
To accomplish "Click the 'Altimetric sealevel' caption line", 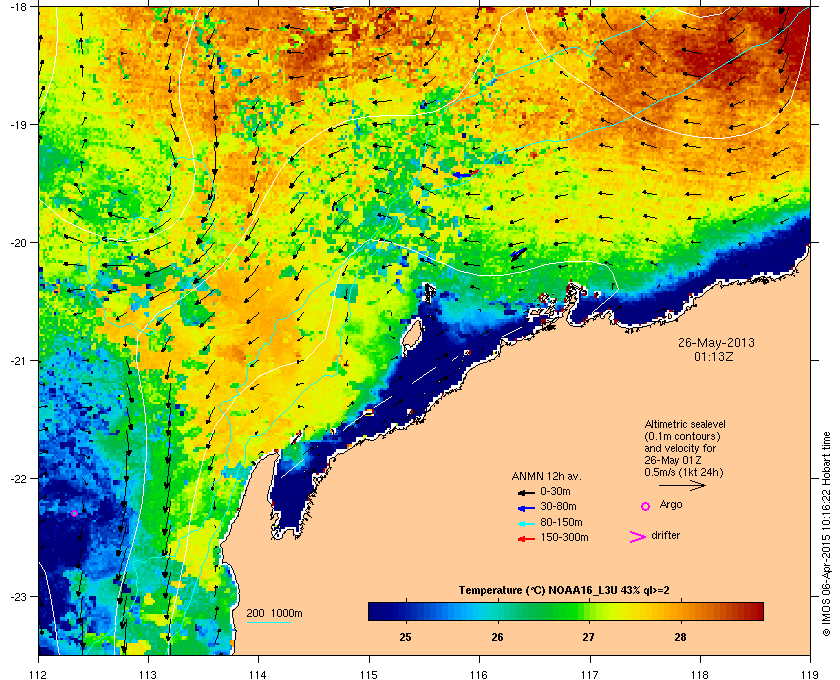I will [685, 424].
